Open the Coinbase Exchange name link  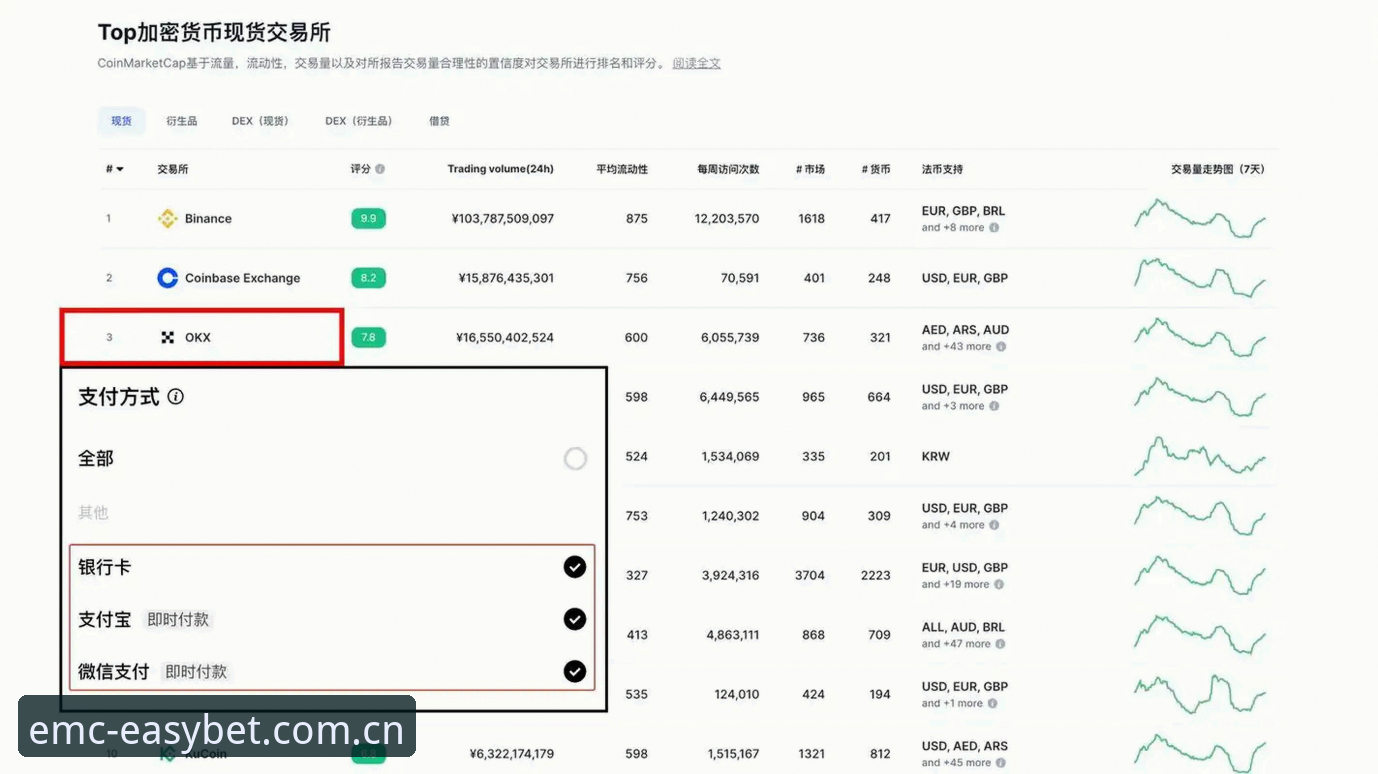[x=243, y=278]
